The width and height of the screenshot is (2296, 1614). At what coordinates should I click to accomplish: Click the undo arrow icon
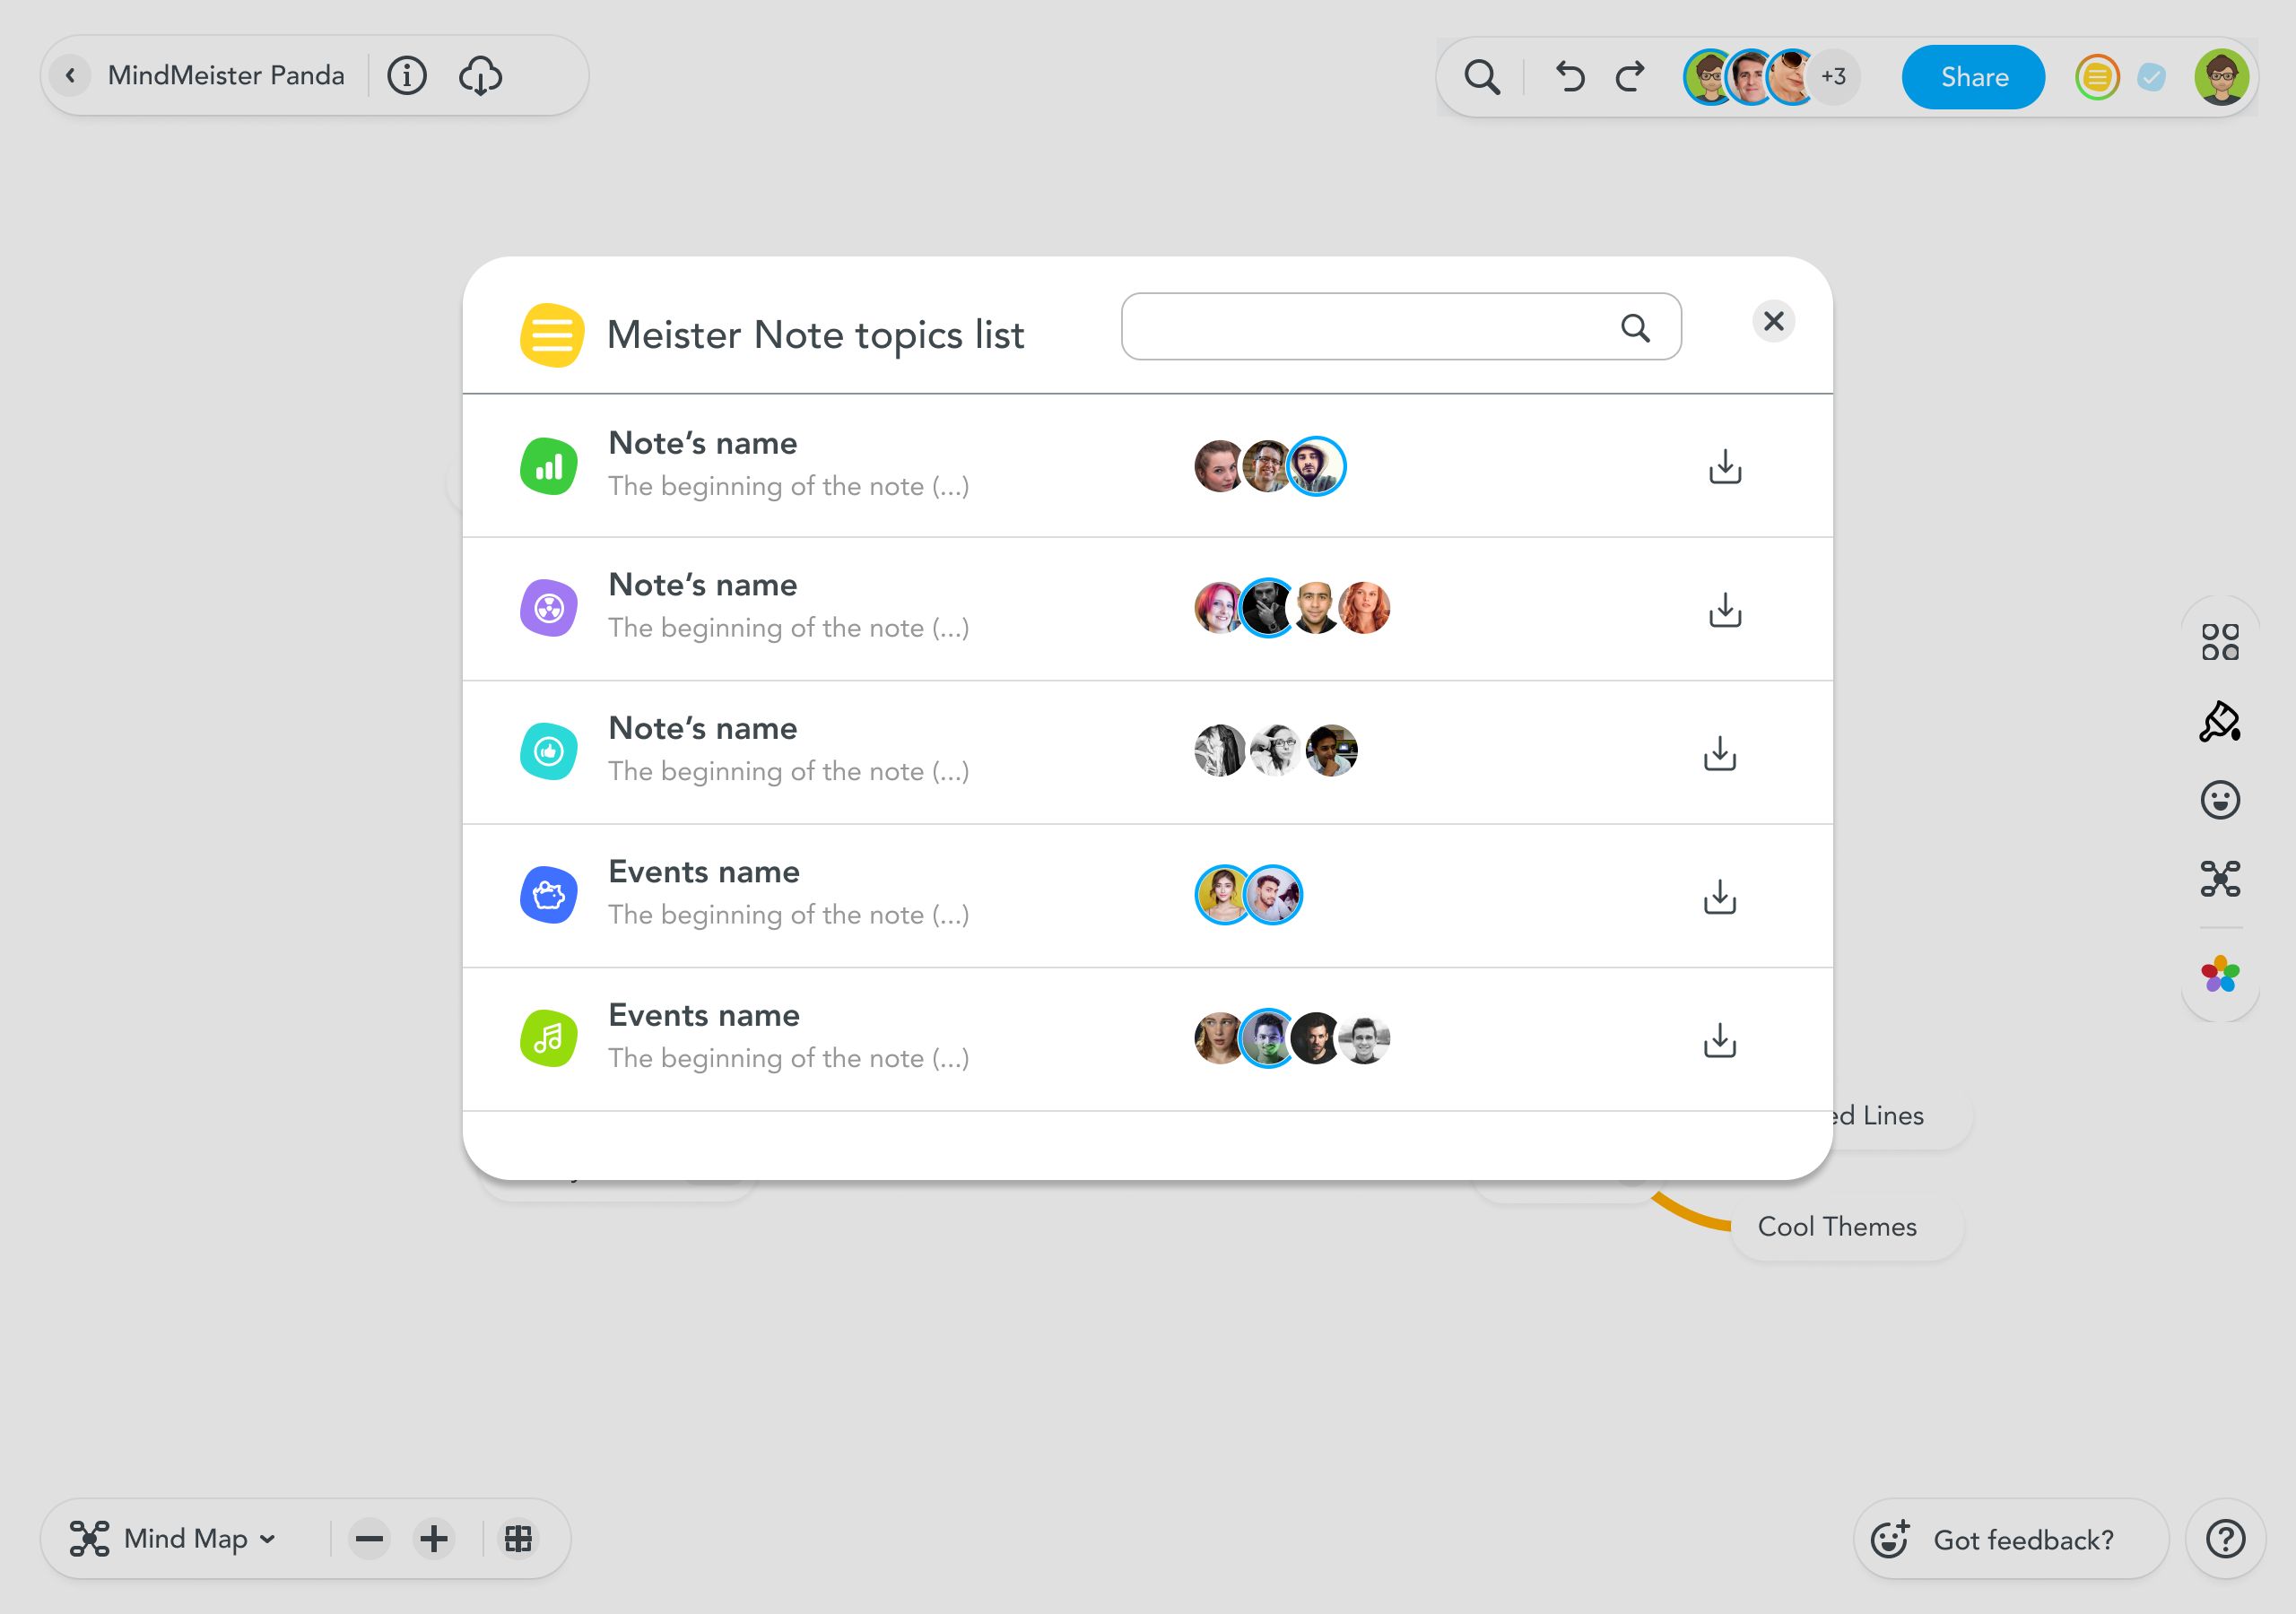point(1570,76)
